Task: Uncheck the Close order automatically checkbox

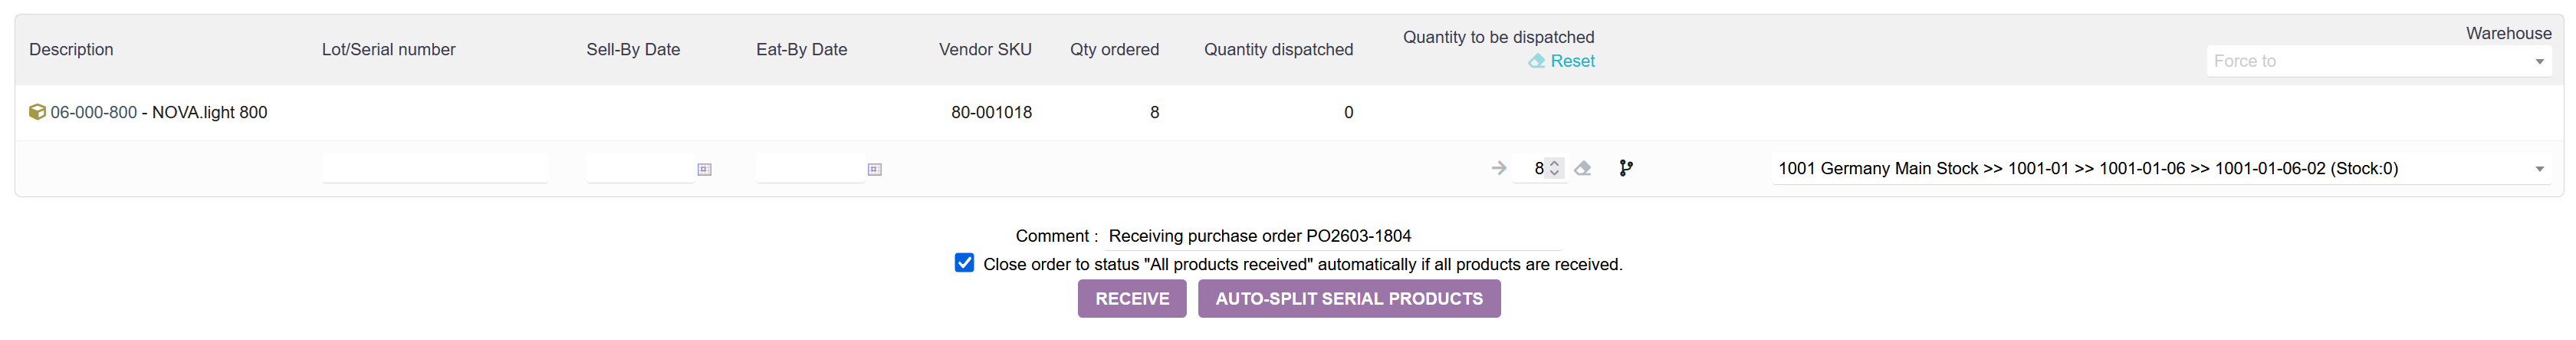Action: [x=964, y=263]
